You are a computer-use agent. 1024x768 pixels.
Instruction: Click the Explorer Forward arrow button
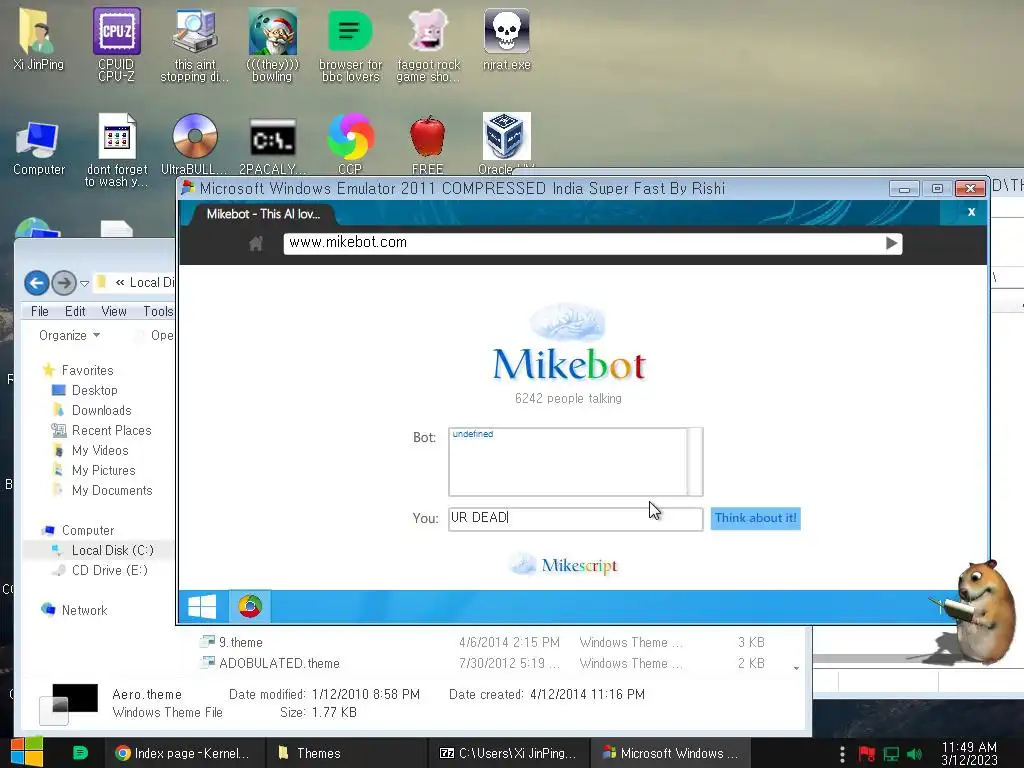(x=63, y=283)
